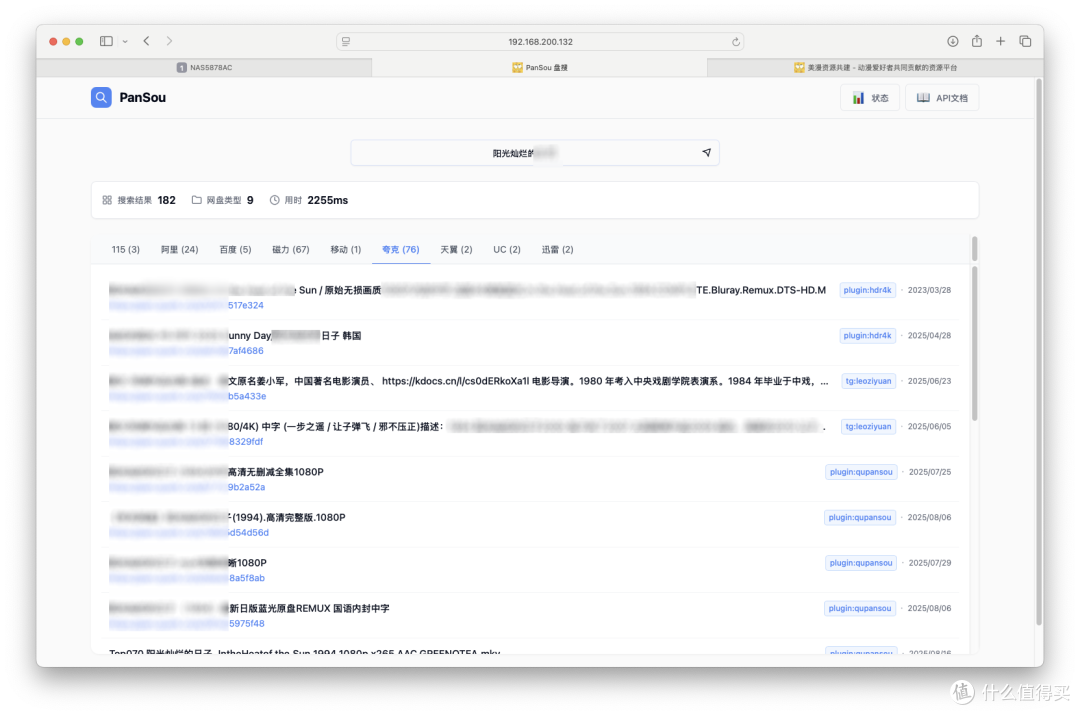
Task: Click the paper-plane submit icon in search box
Action: pos(706,152)
